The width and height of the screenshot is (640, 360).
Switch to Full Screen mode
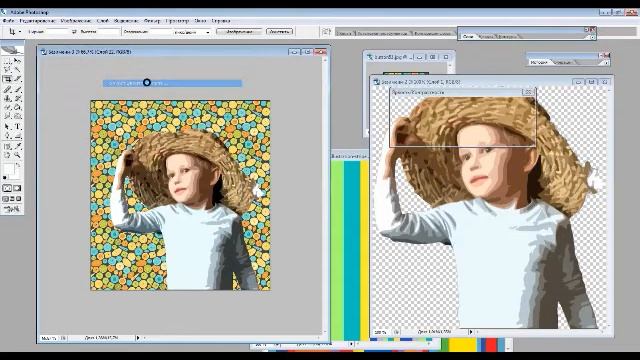pos(19,199)
